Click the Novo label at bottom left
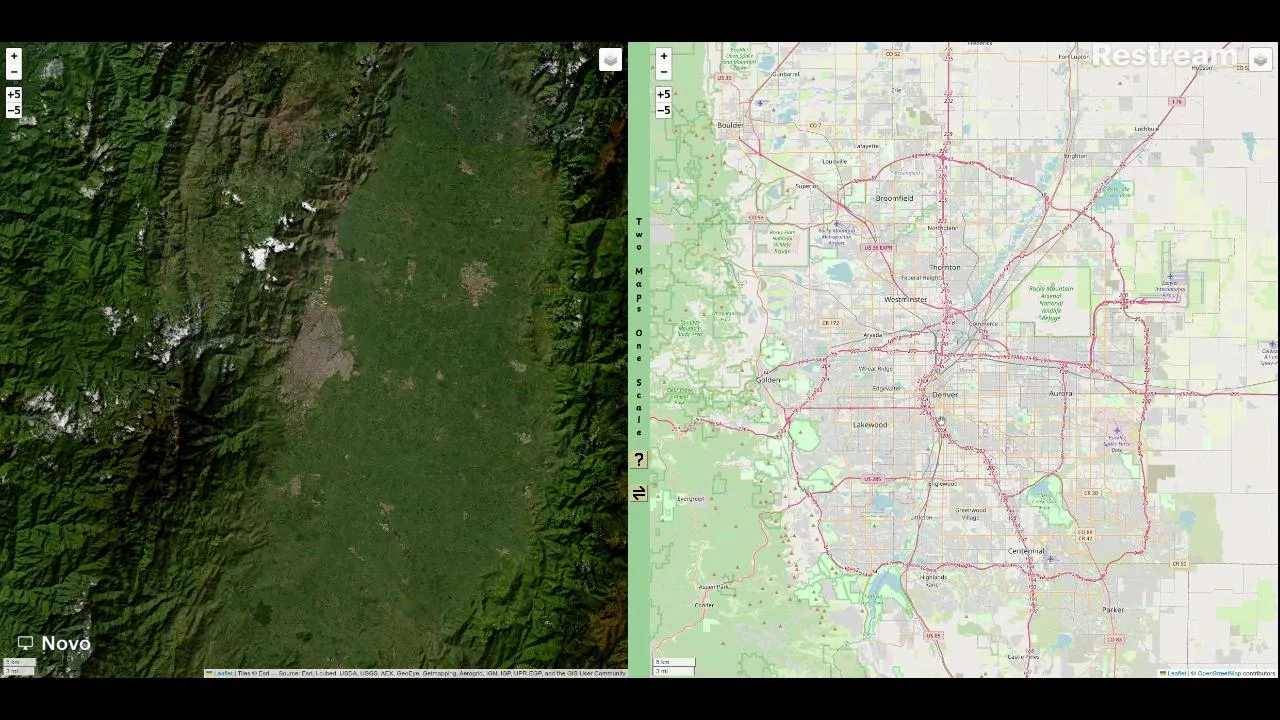The height and width of the screenshot is (720, 1280). click(66, 643)
